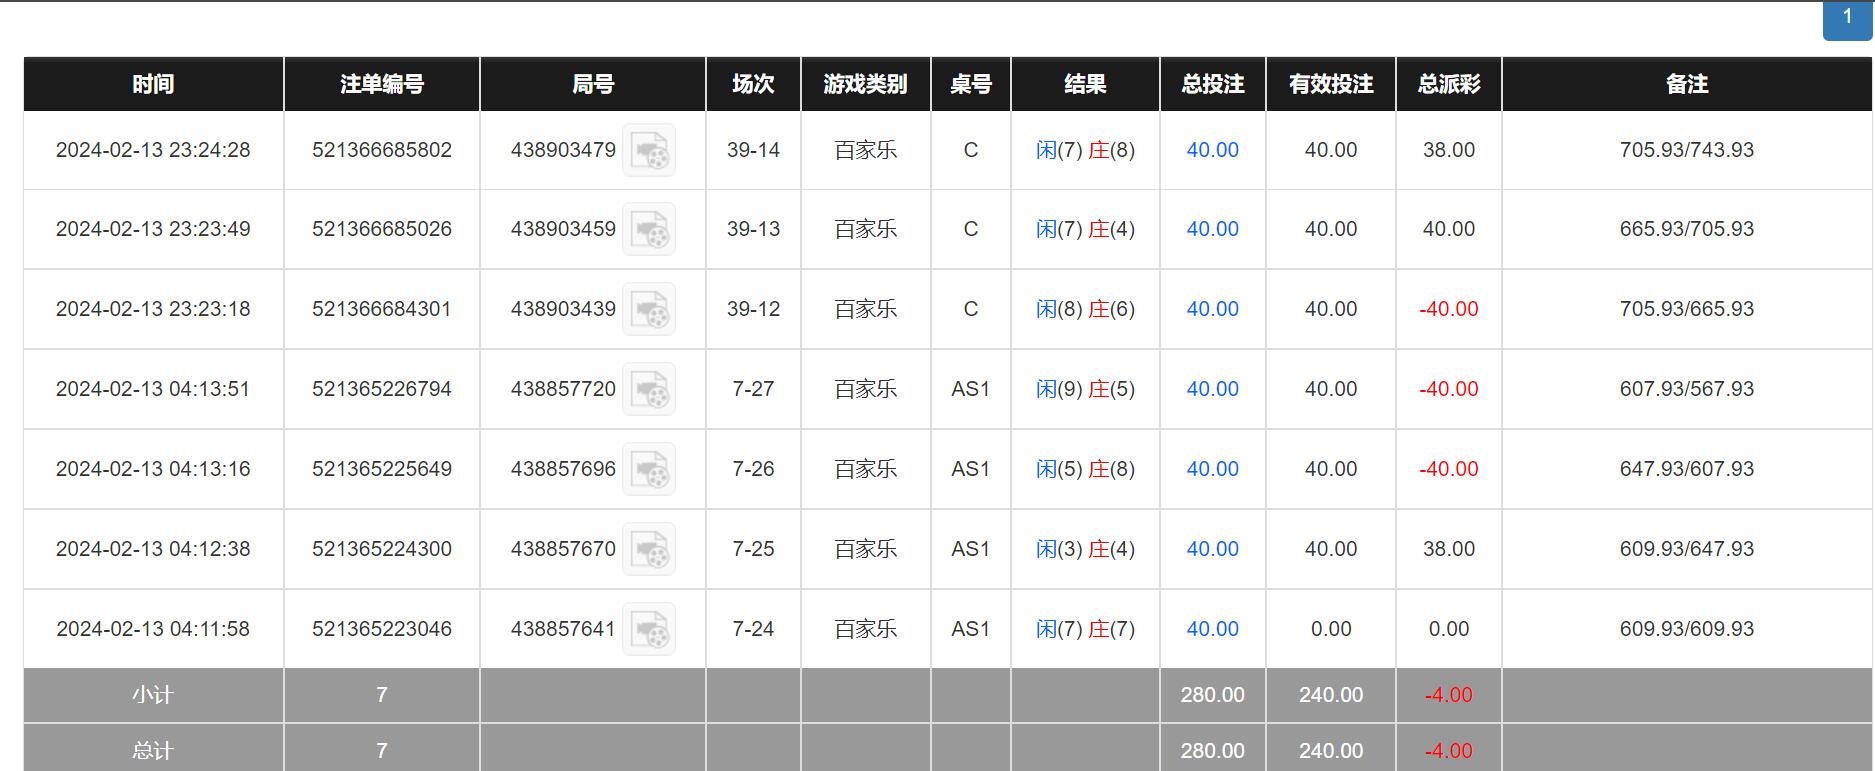Screen dimensions: 1875x771
Task: Open total bet 40.00 link for order 521366684301
Action: coord(1212,309)
